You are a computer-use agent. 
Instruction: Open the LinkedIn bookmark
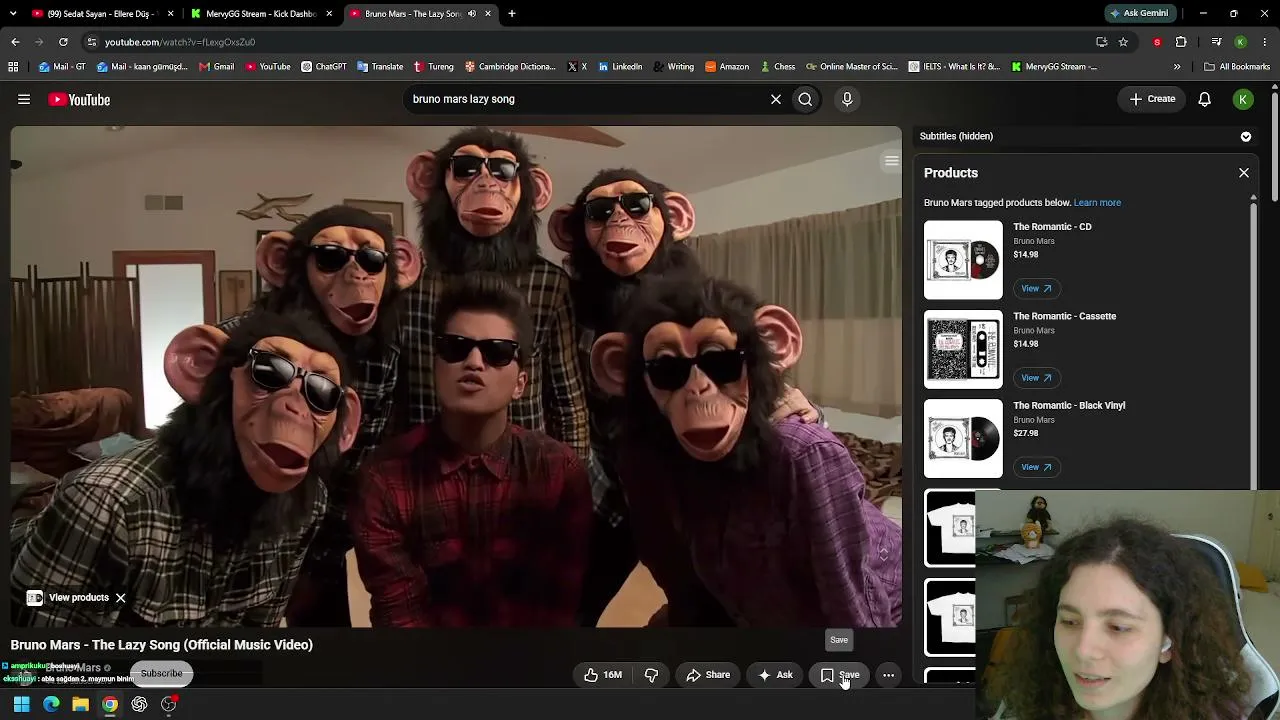click(x=619, y=67)
